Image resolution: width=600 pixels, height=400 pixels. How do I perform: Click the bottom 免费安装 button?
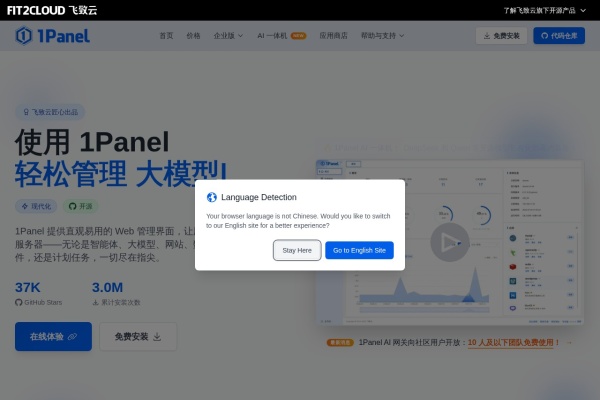pyautogui.click(x=138, y=336)
